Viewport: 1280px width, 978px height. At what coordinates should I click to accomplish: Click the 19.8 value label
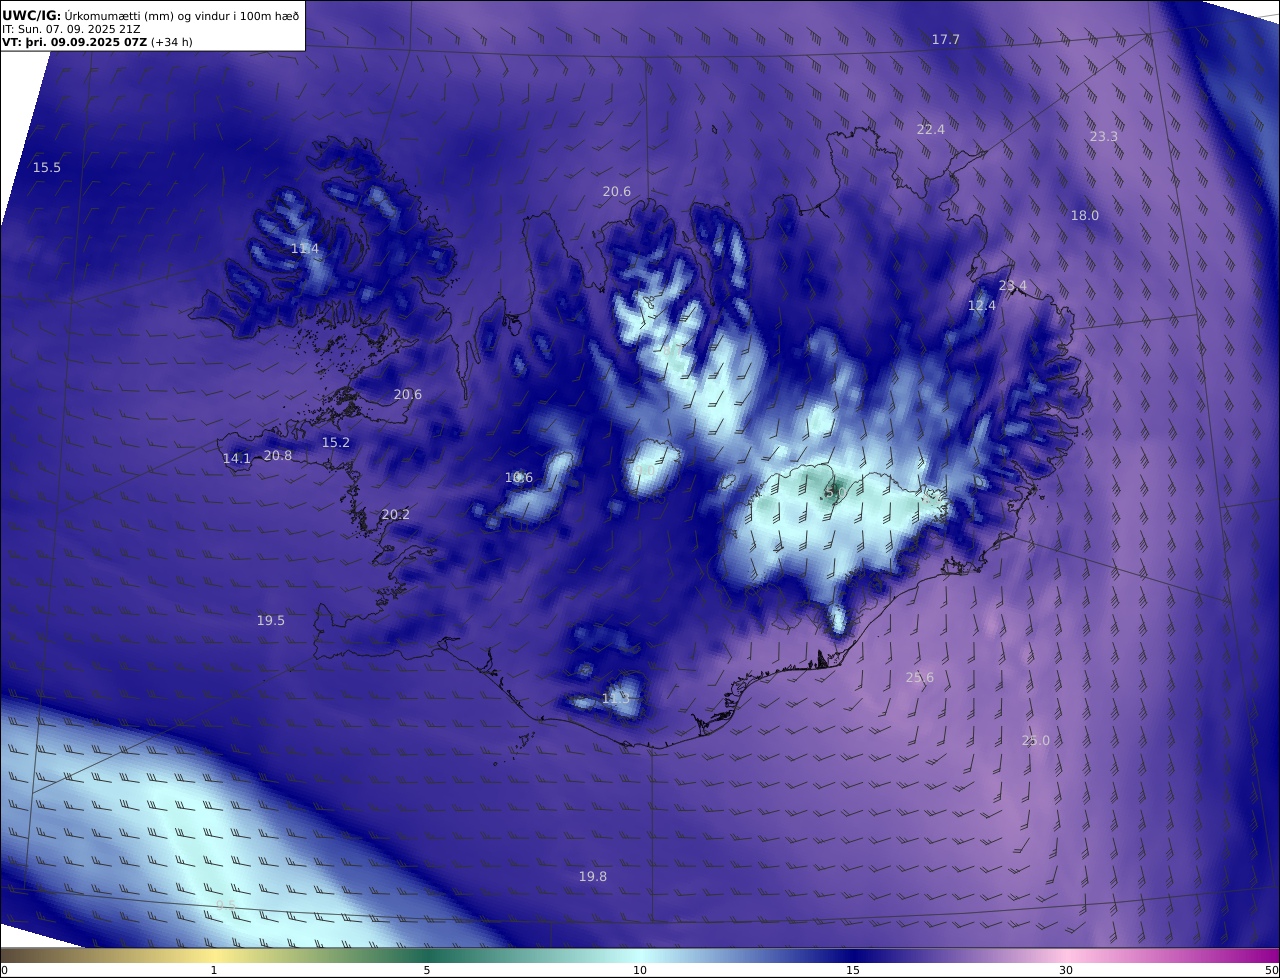(x=592, y=876)
